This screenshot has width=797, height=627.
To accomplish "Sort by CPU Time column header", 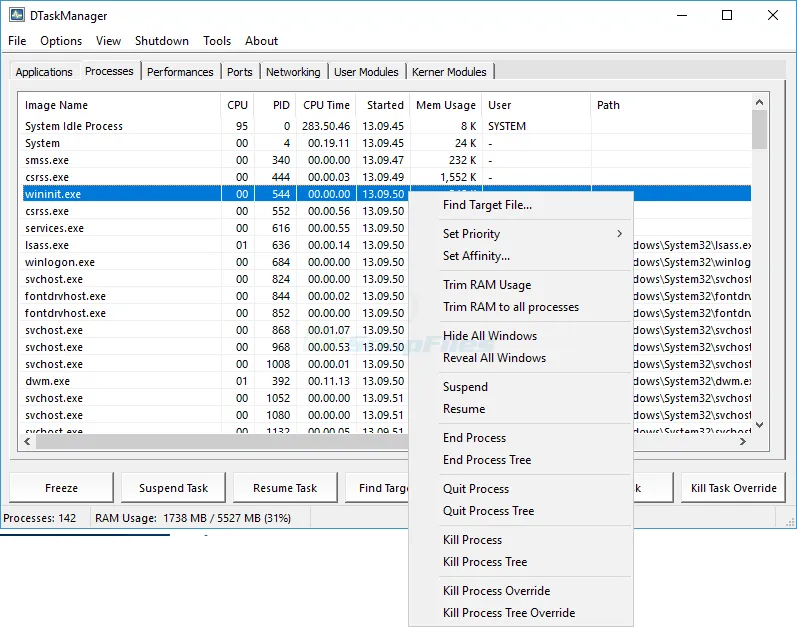I will [326, 105].
